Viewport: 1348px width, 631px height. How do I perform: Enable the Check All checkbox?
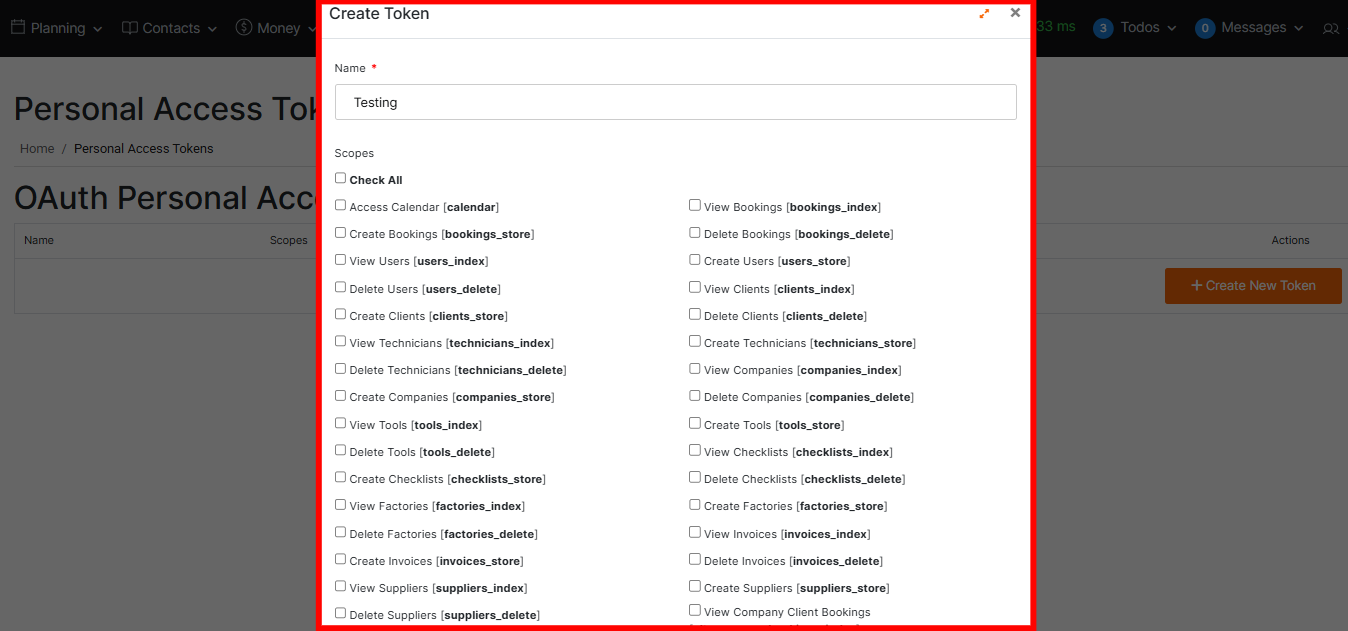(x=341, y=178)
